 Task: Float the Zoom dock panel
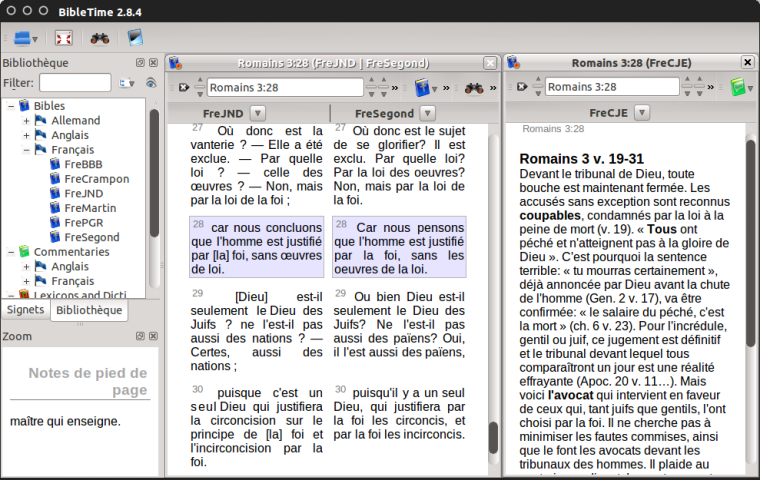[x=140, y=336]
